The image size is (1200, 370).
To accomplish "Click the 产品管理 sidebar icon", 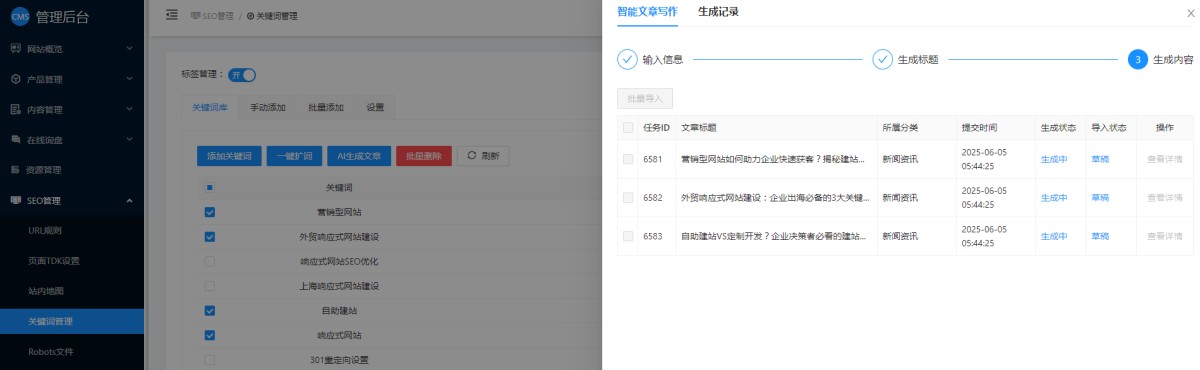I will click(16, 79).
